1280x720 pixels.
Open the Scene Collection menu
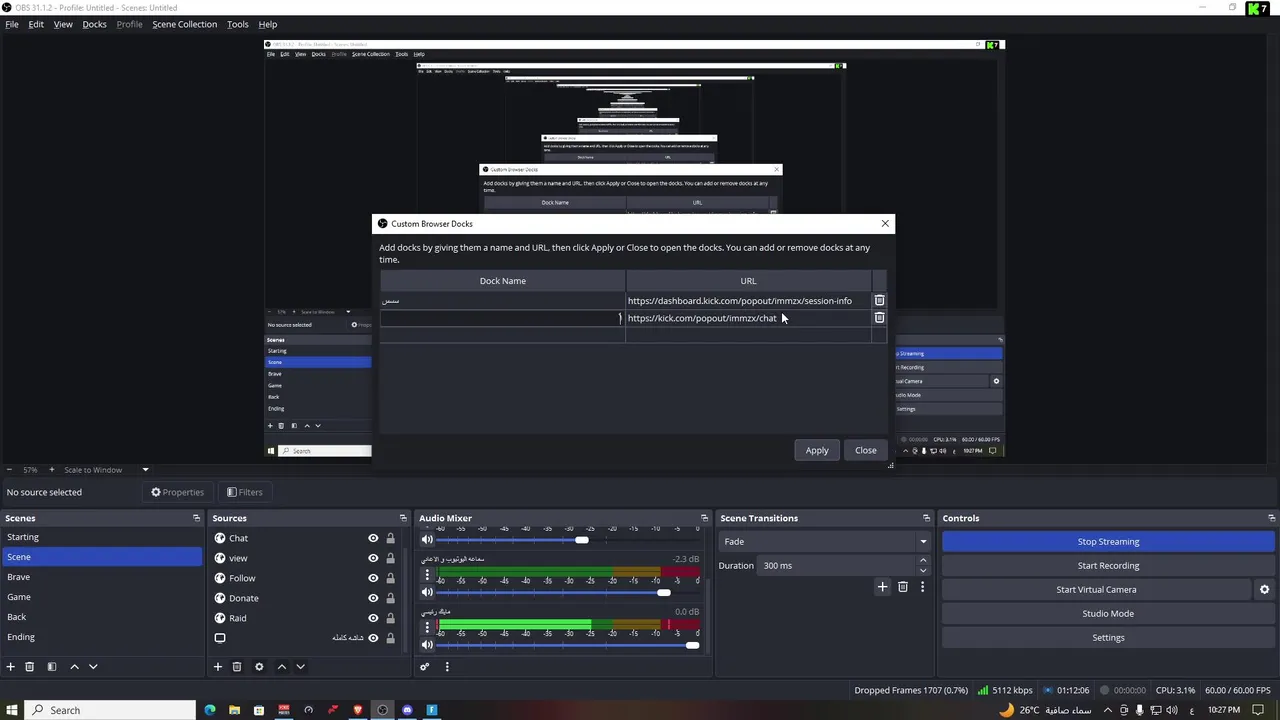184,24
